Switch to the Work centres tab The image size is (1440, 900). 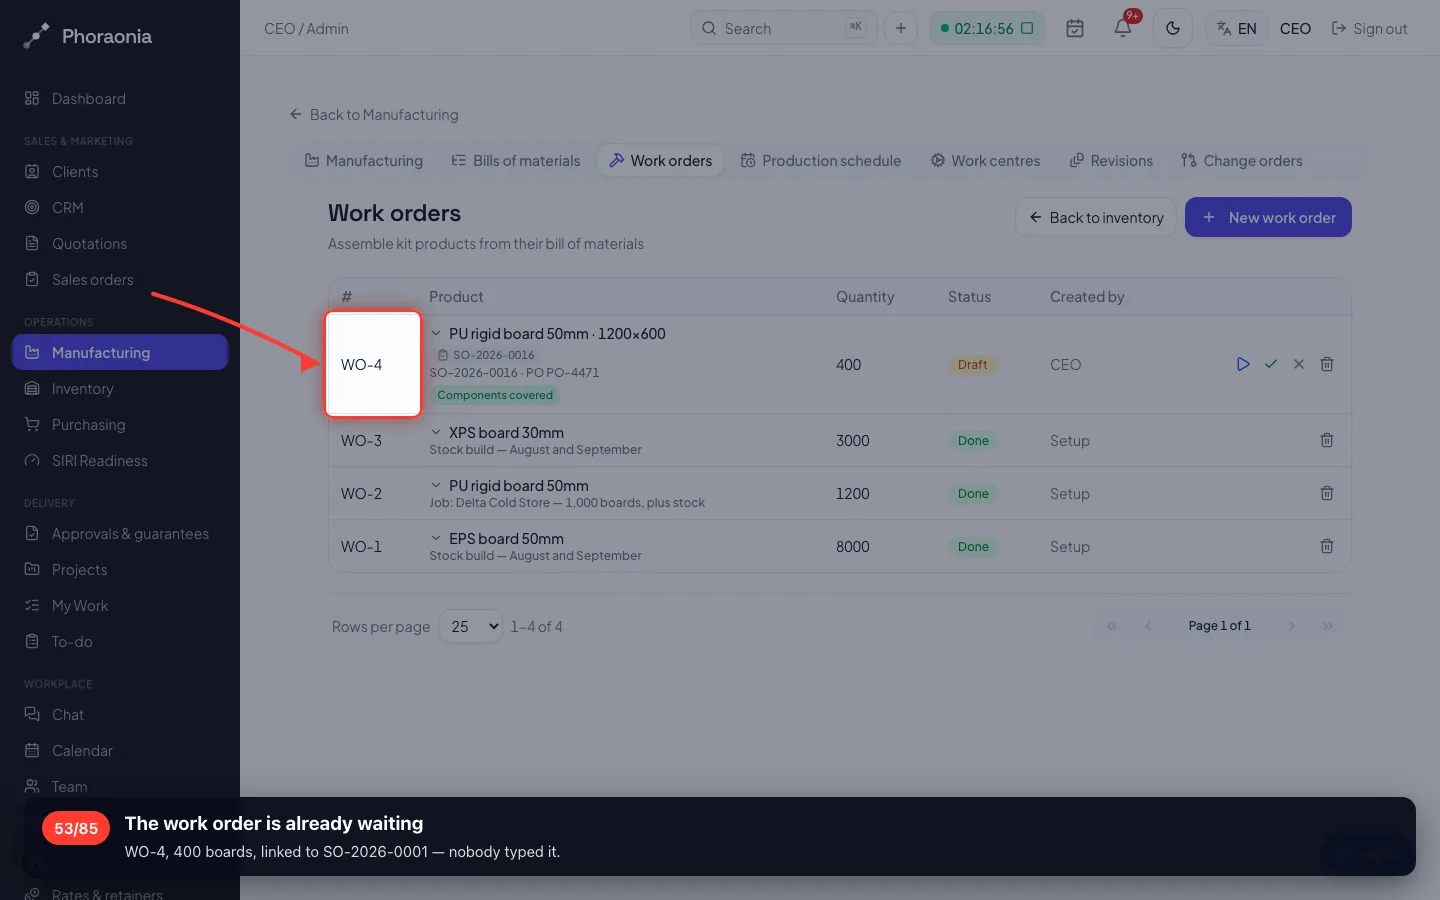(986, 160)
